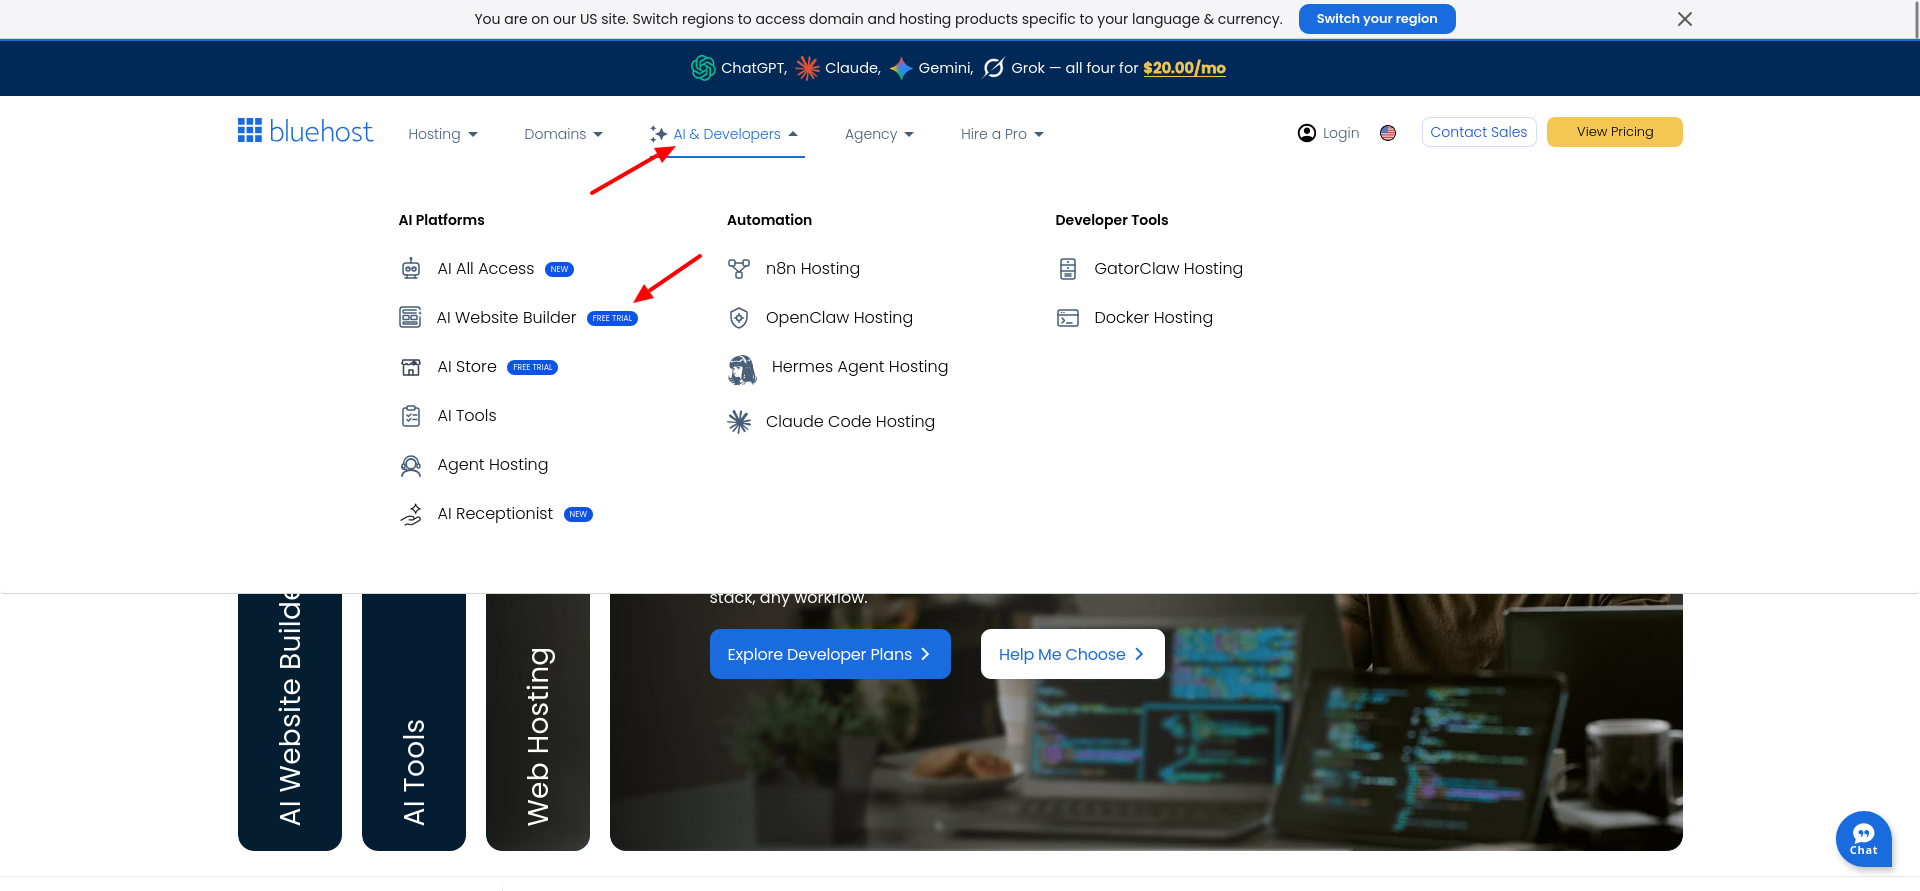Click the AI Tools clipboard icon
The height and width of the screenshot is (891, 1920).
click(411, 416)
